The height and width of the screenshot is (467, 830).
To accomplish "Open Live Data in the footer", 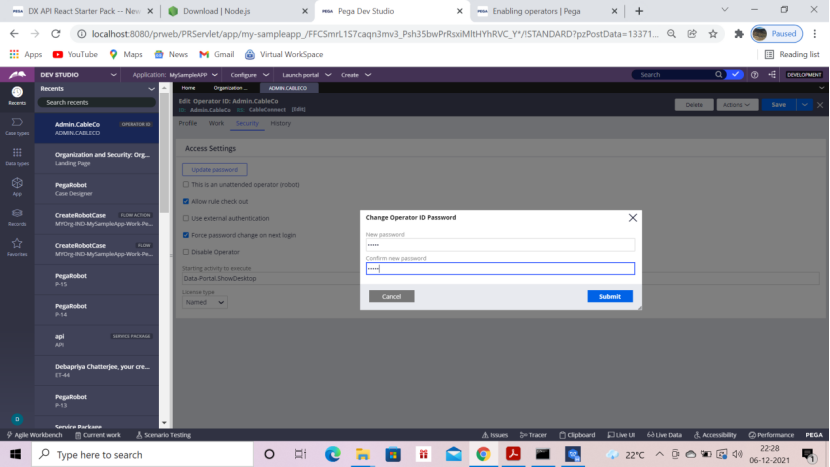I will pyautogui.click(x=664, y=435).
